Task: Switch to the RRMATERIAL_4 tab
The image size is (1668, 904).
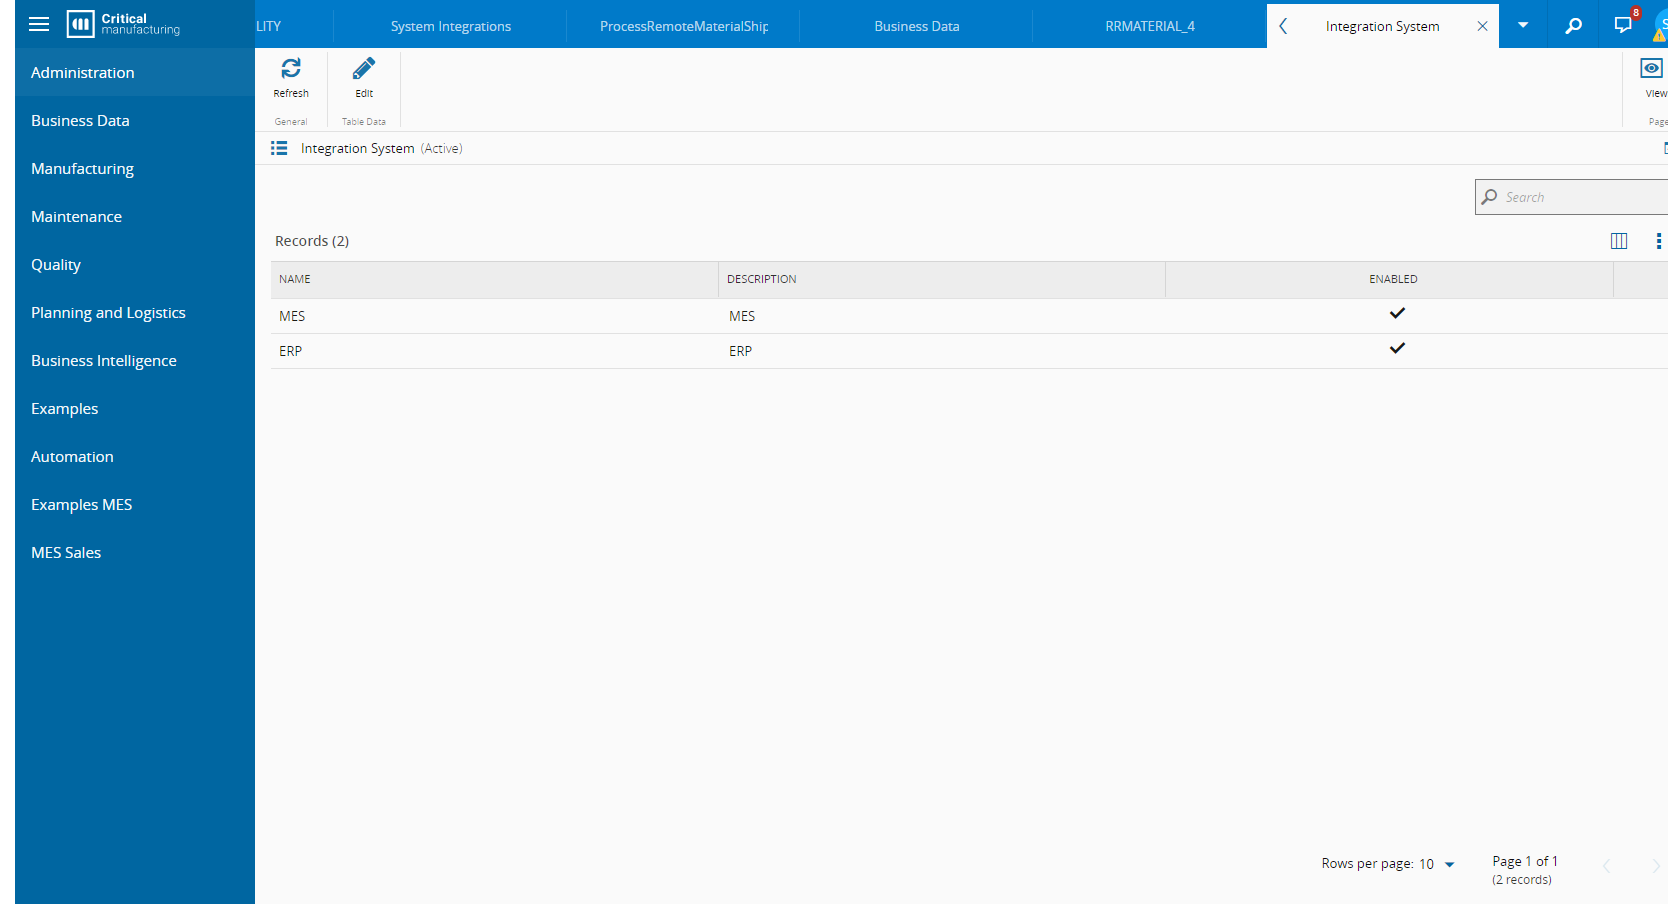Action: tap(1149, 26)
